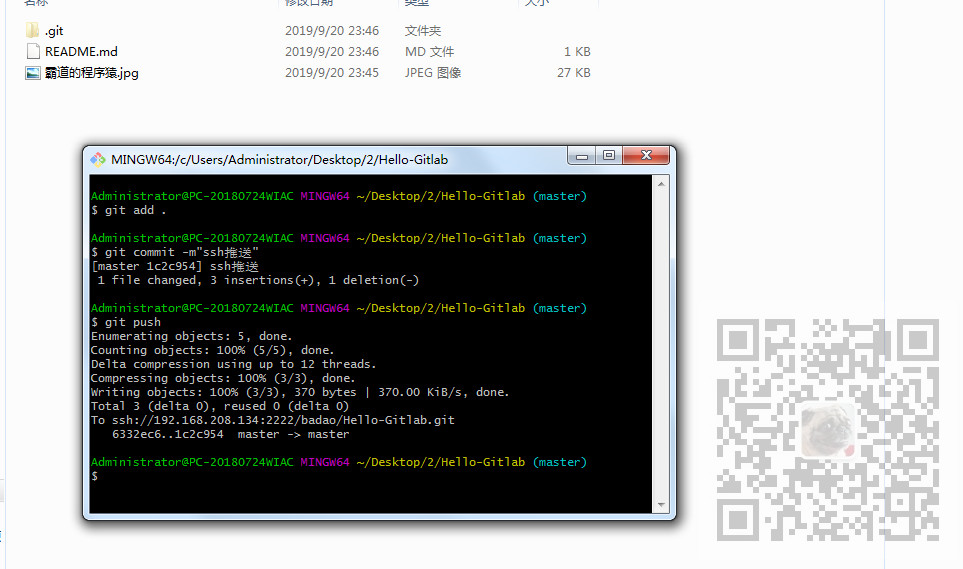963x569 pixels.
Task: Click the 'git push' command line
Action: (126, 323)
